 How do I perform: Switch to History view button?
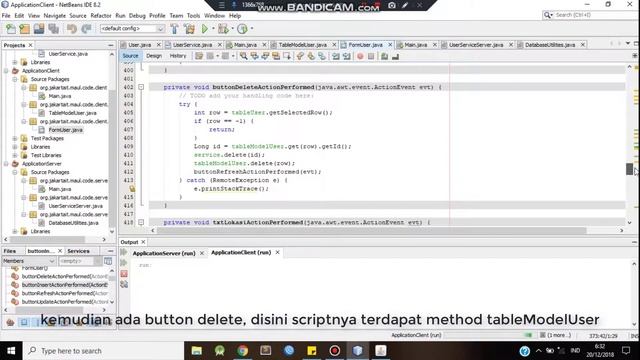pos(178,56)
